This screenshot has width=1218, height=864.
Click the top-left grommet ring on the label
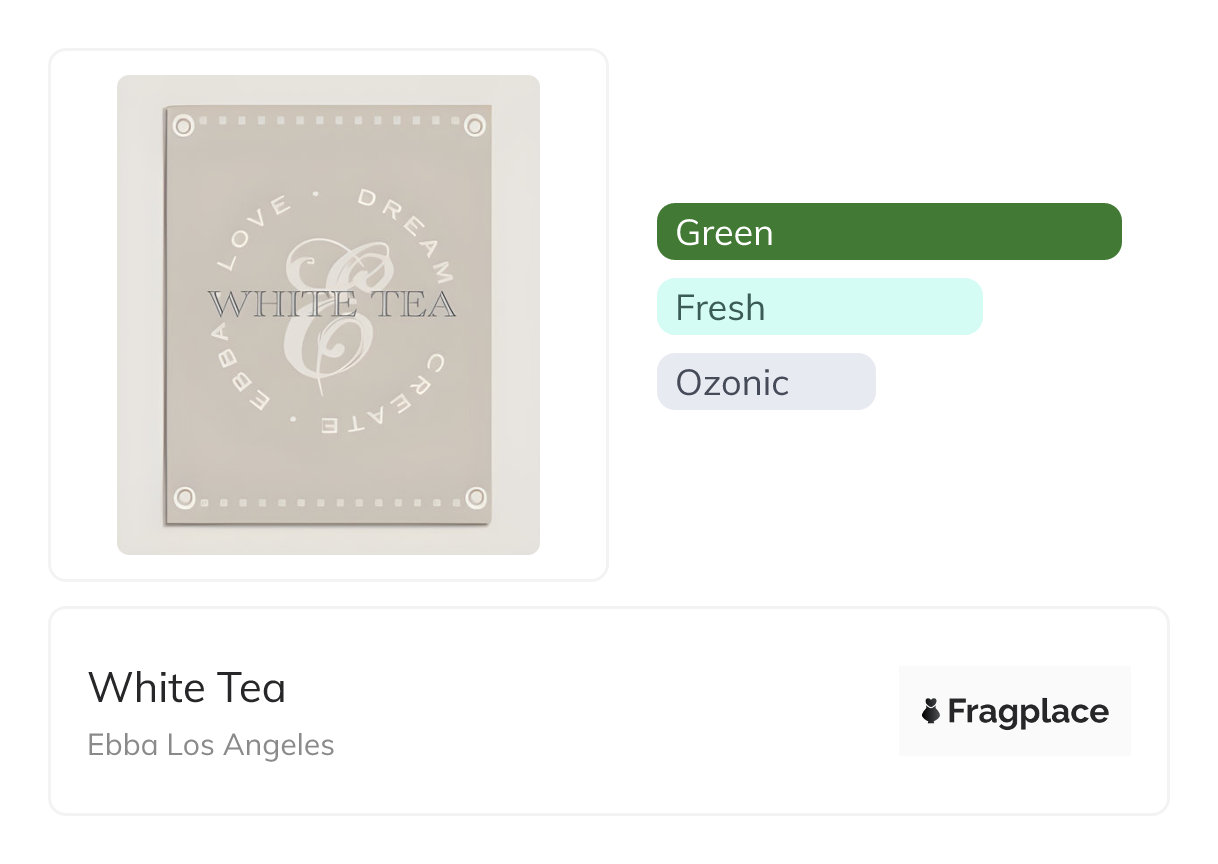tap(183, 126)
